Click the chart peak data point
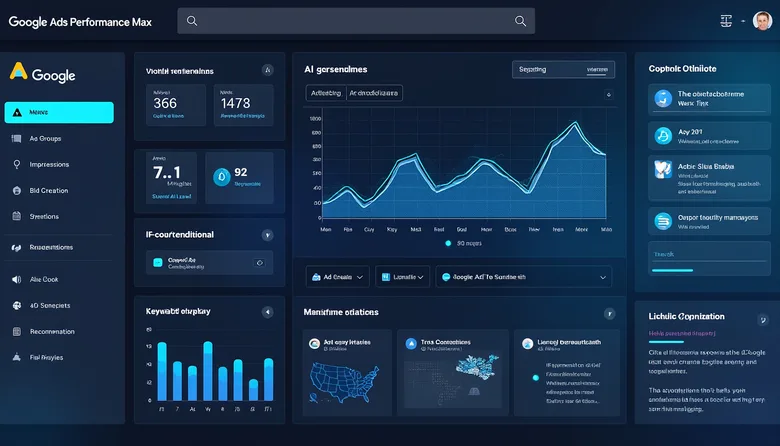The width and height of the screenshot is (780, 446). tap(576, 122)
